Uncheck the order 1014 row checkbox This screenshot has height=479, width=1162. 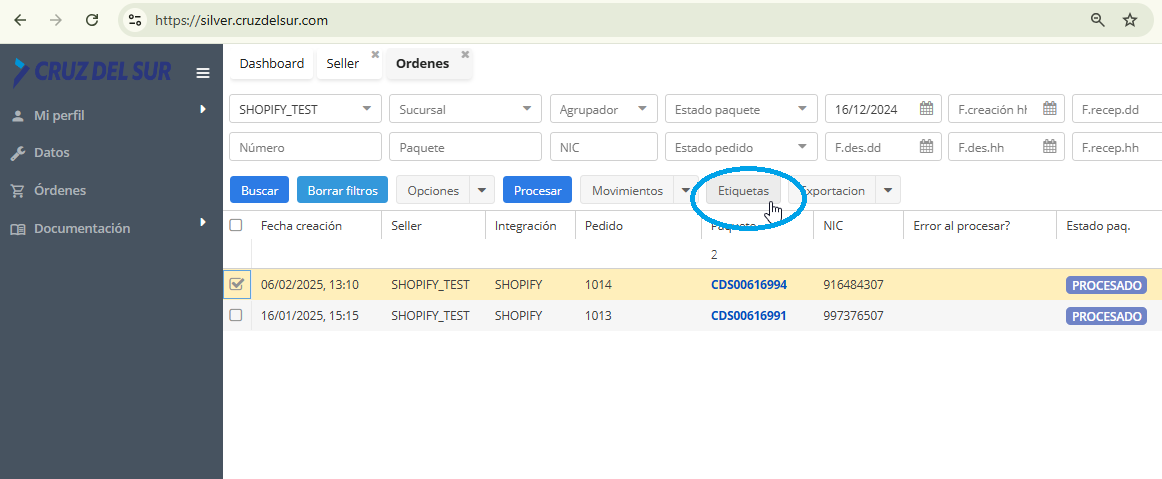237,285
